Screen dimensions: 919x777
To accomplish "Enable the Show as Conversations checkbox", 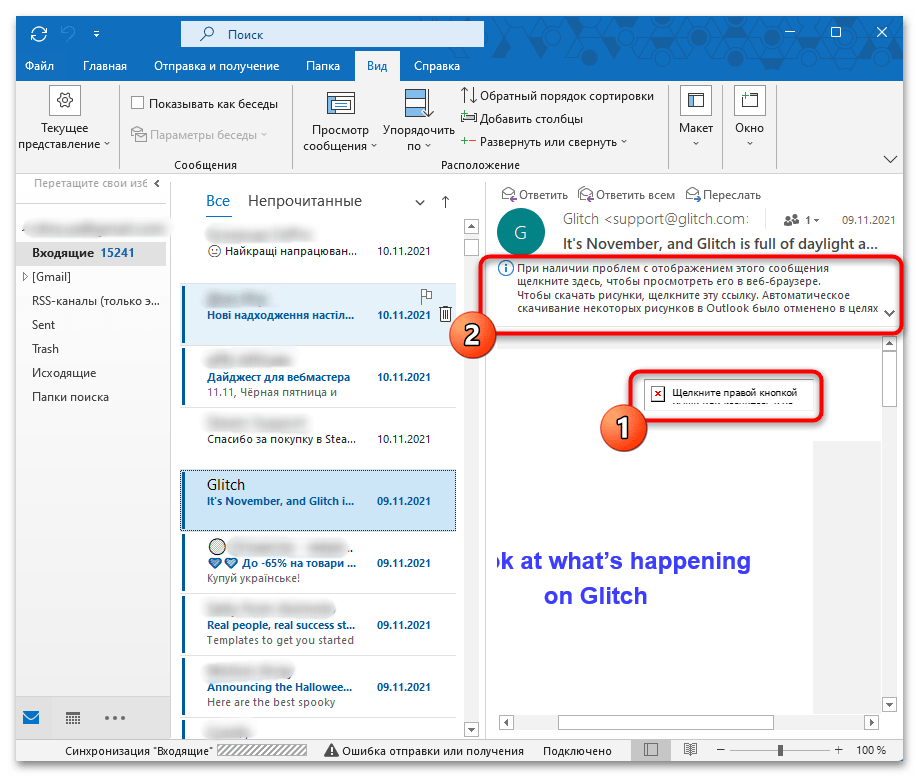I will click(x=138, y=103).
